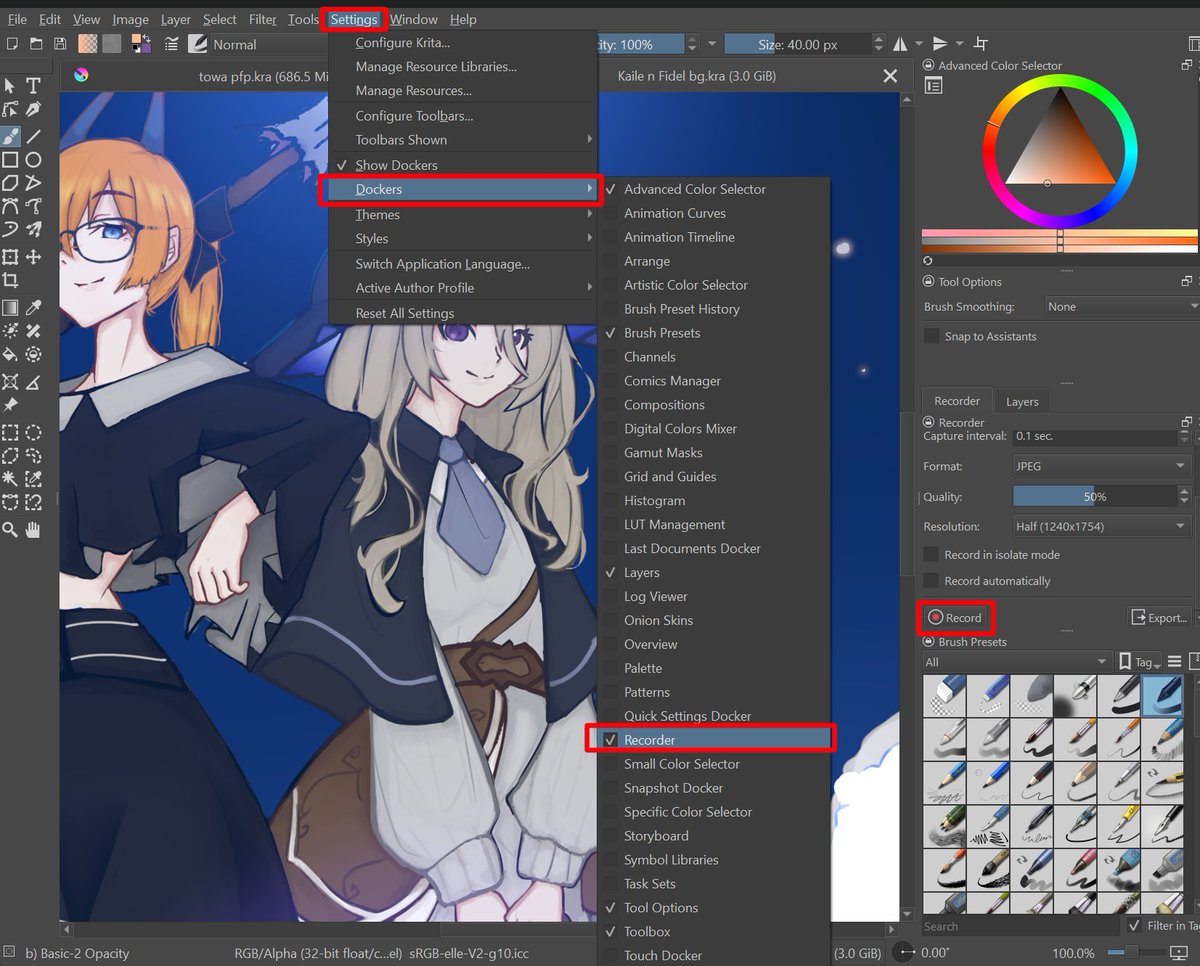The height and width of the screenshot is (966, 1200).
Task: Select the Freehand Brush tool
Action: click(x=10, y=135)
